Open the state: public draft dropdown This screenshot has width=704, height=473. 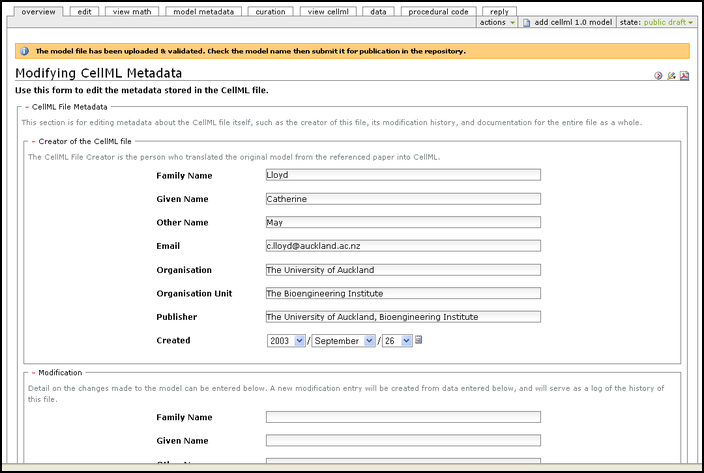tap(656, 22)
